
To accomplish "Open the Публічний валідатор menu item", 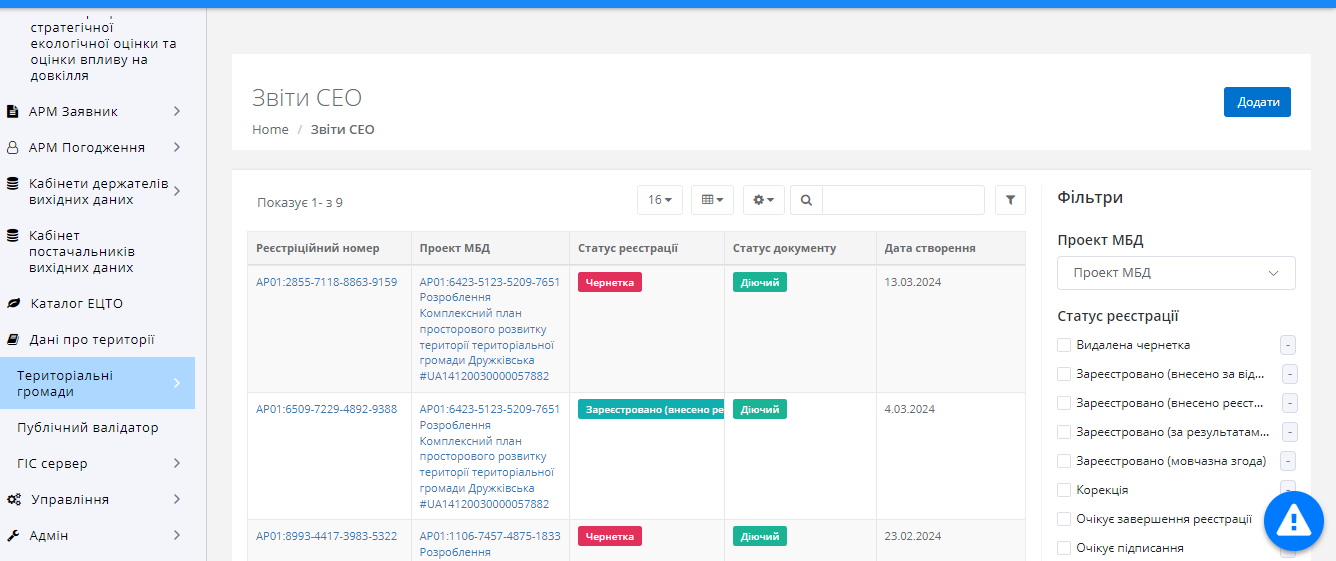I will click(88, 427).
